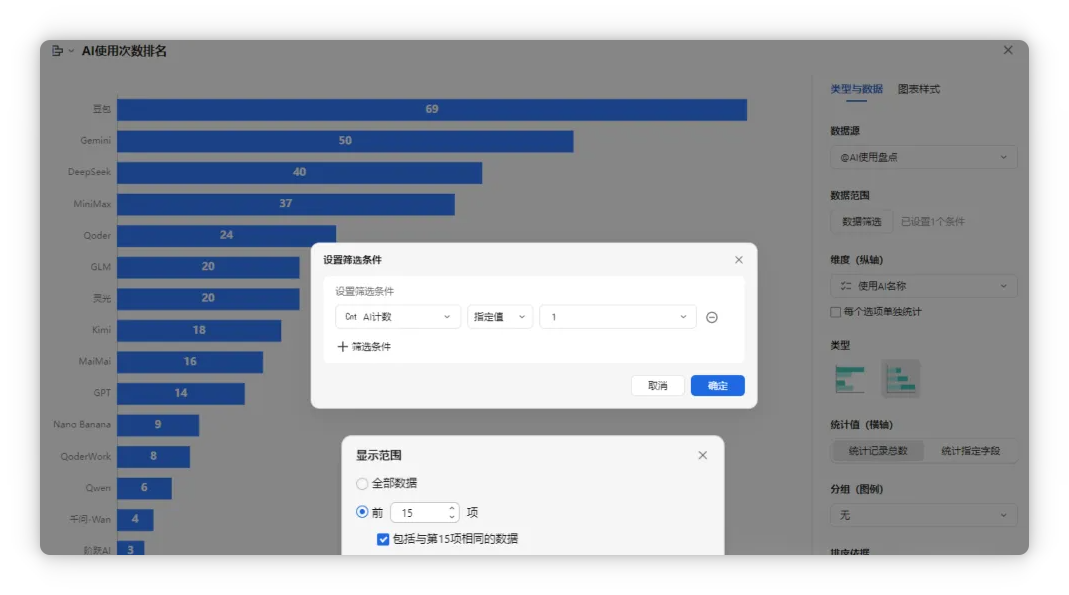
Task: Click the 豆包 bar showing 69
Action: (432, 110)
